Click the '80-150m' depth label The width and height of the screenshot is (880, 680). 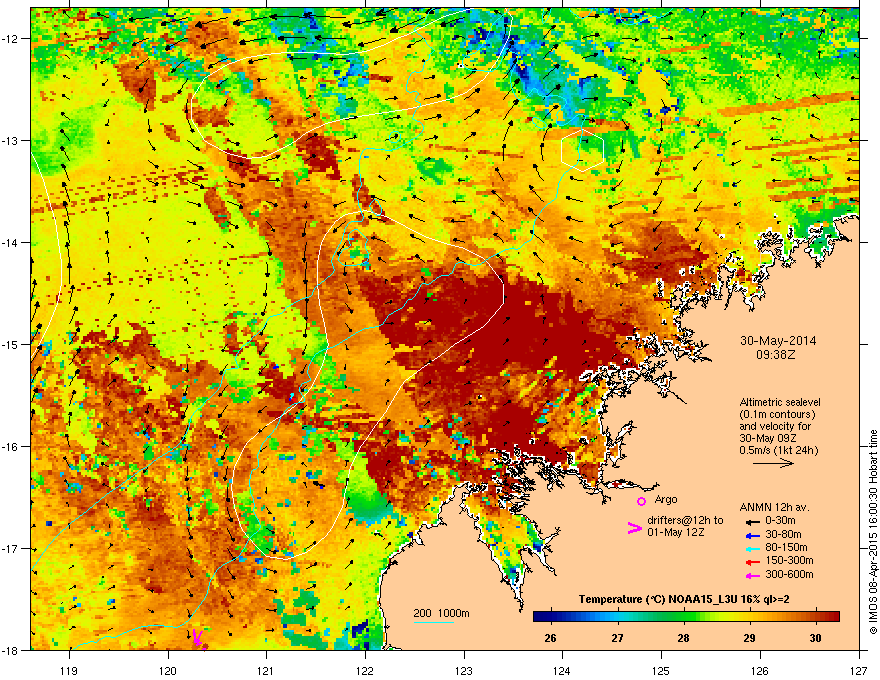[786, 548]
